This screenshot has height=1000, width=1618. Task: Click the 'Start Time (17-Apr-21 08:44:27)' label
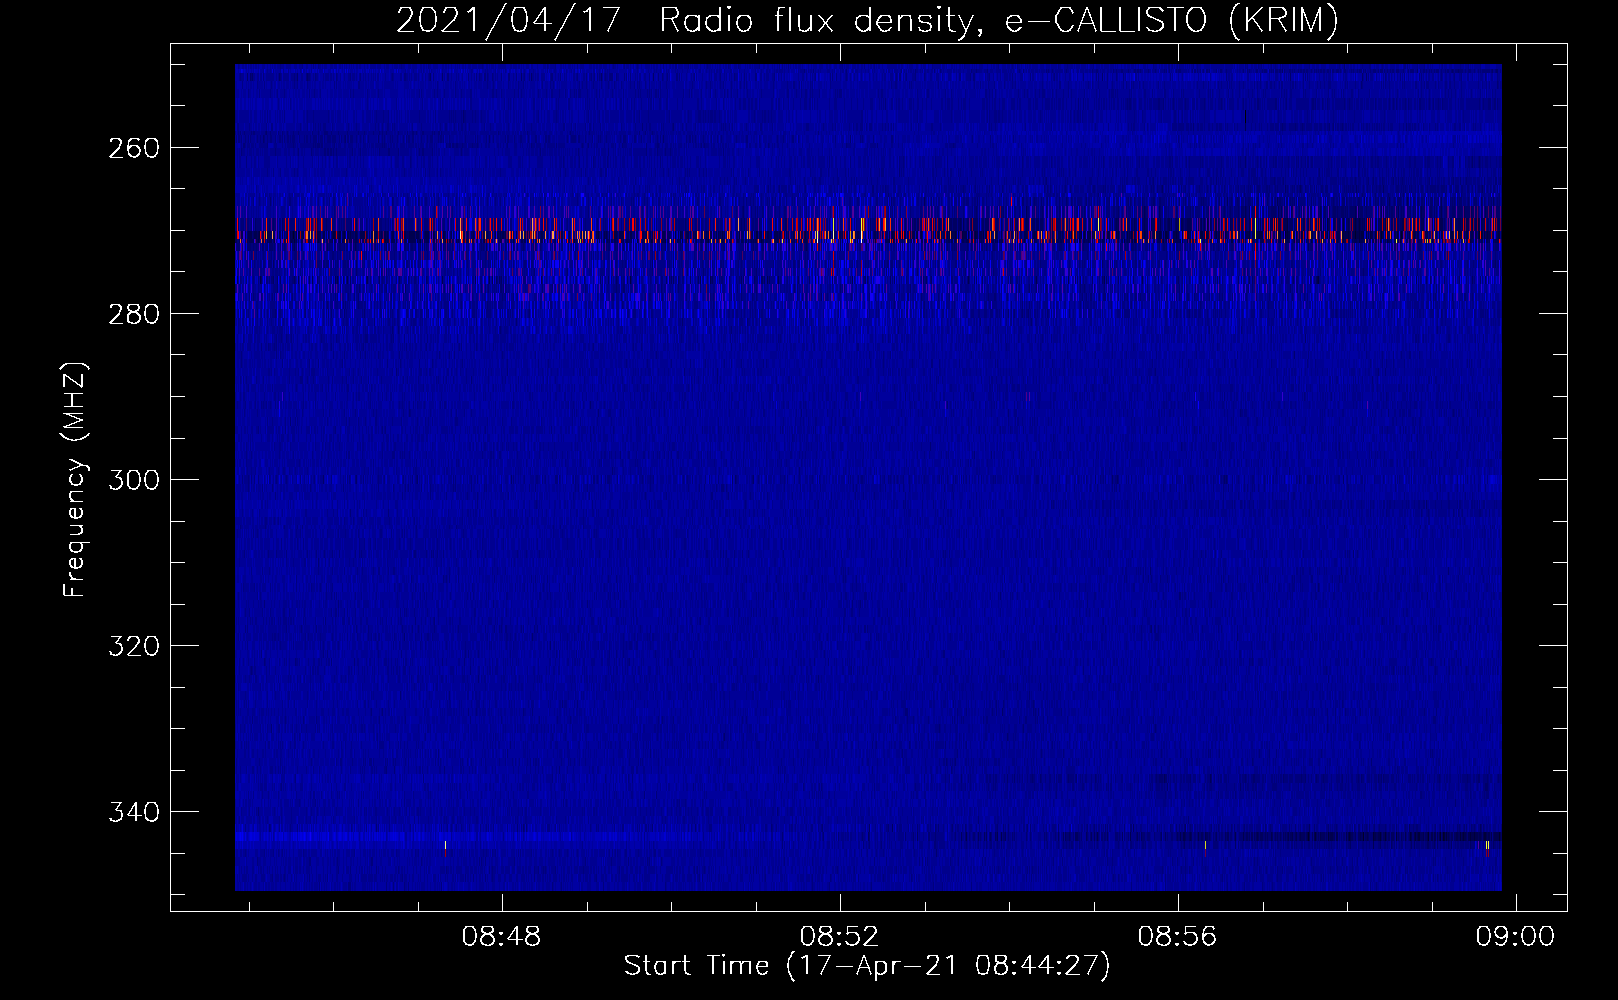click(x=867, y=966)
